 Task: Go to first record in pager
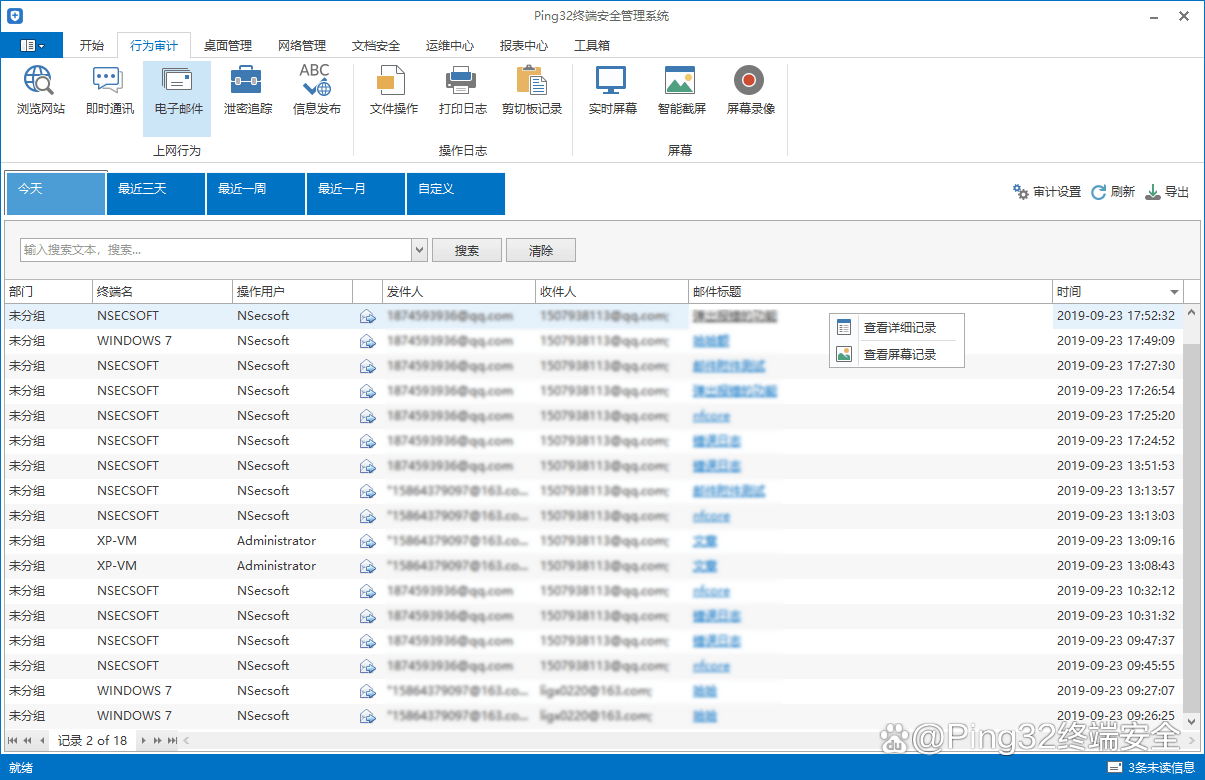point(13,741)
